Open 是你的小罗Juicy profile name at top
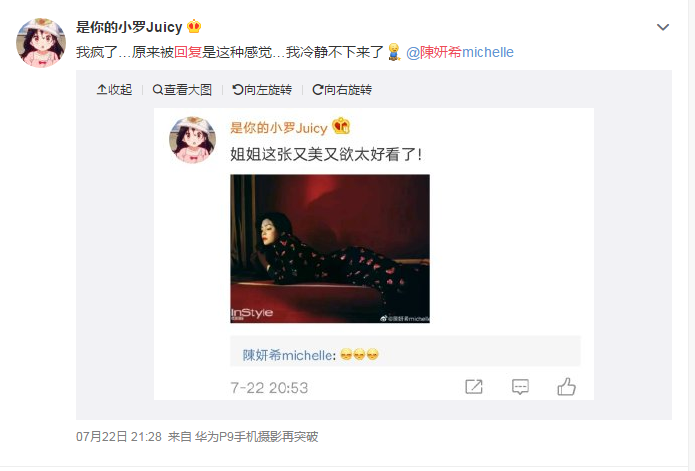Viewport: 695px width, 471px height. click(x=129, y=27)
